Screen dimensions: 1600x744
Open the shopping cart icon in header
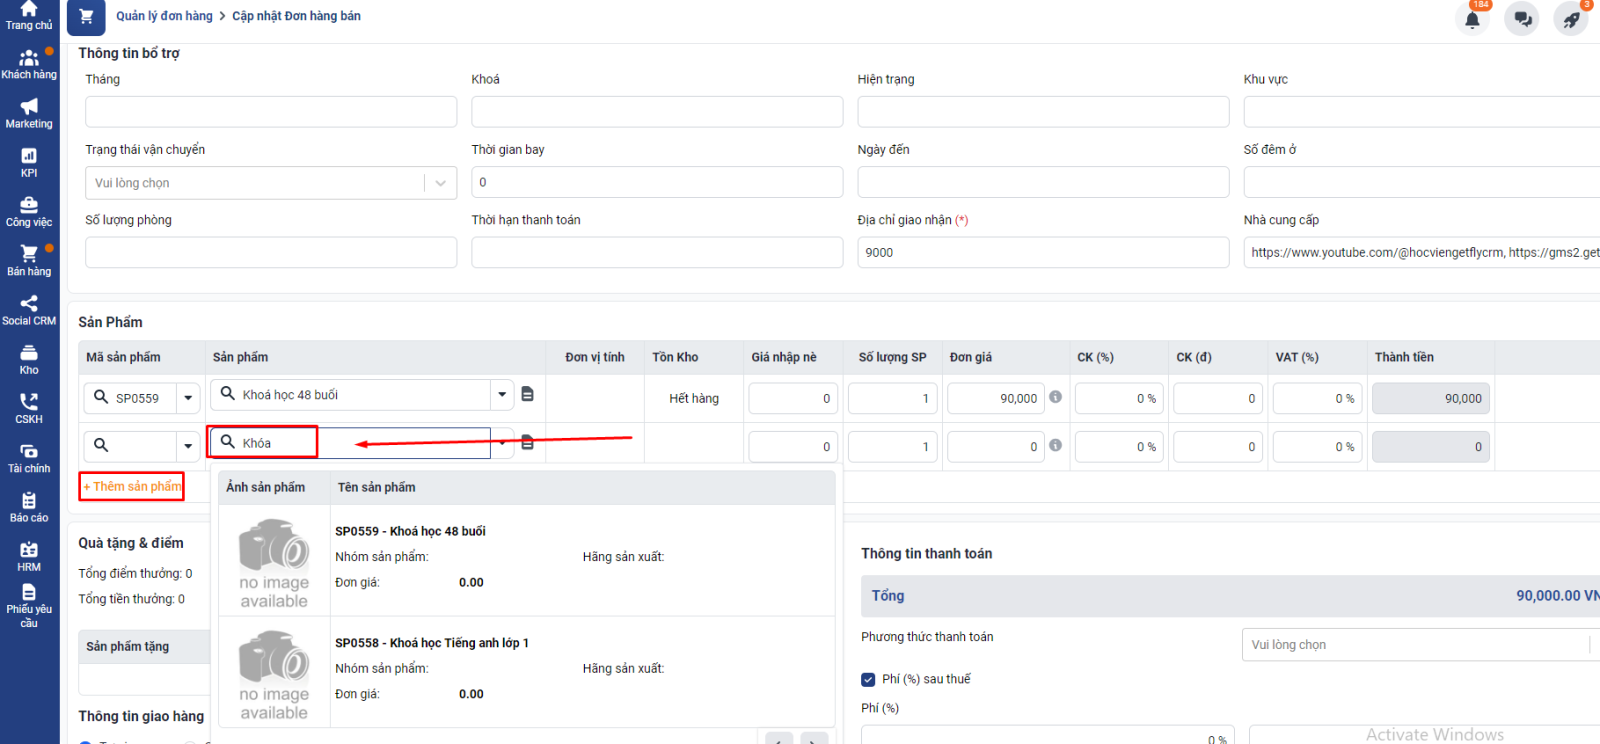pos(86,17)
